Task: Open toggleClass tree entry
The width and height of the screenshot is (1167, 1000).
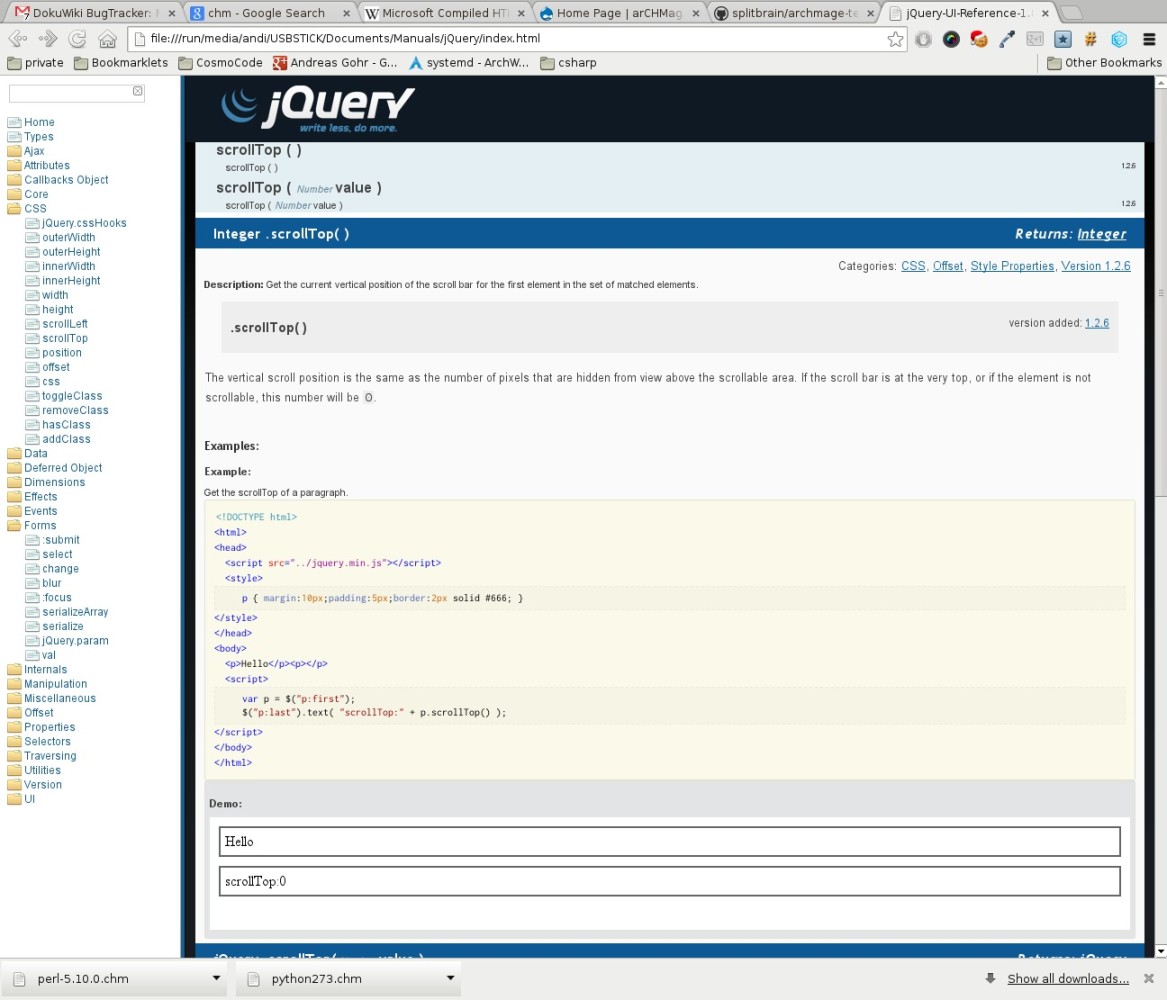Action: click(72, 396)
